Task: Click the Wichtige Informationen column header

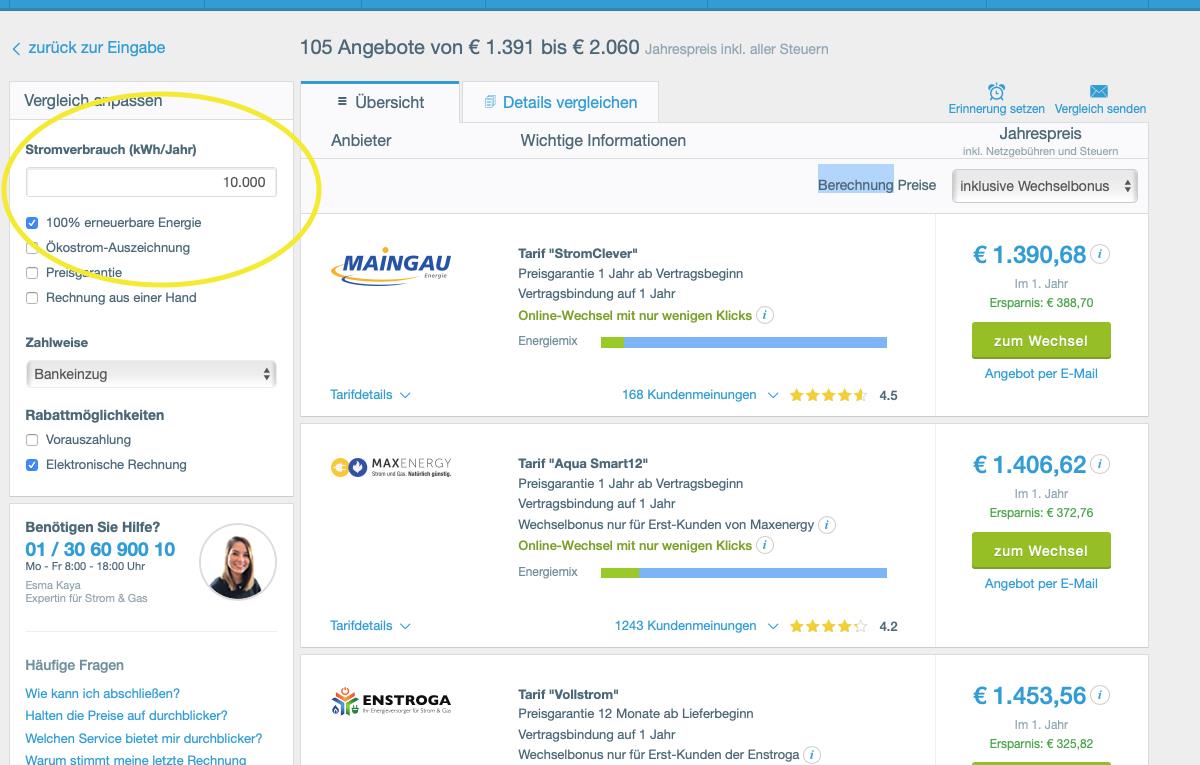Action: (x=603, y=141)
